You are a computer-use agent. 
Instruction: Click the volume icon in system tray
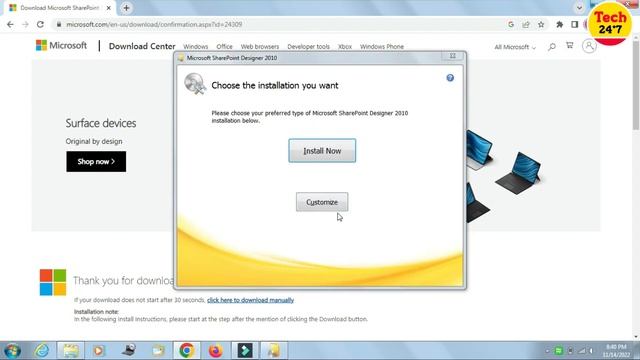pos(591,351)
